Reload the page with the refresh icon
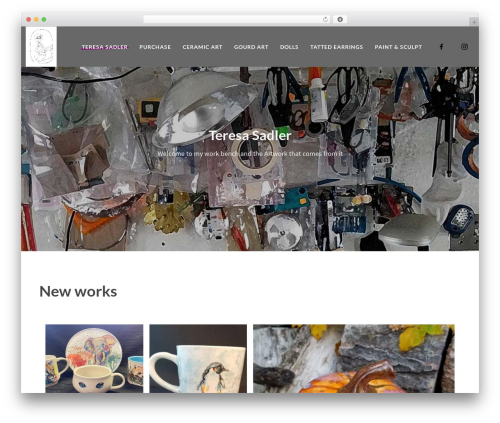 click(325, 19)
